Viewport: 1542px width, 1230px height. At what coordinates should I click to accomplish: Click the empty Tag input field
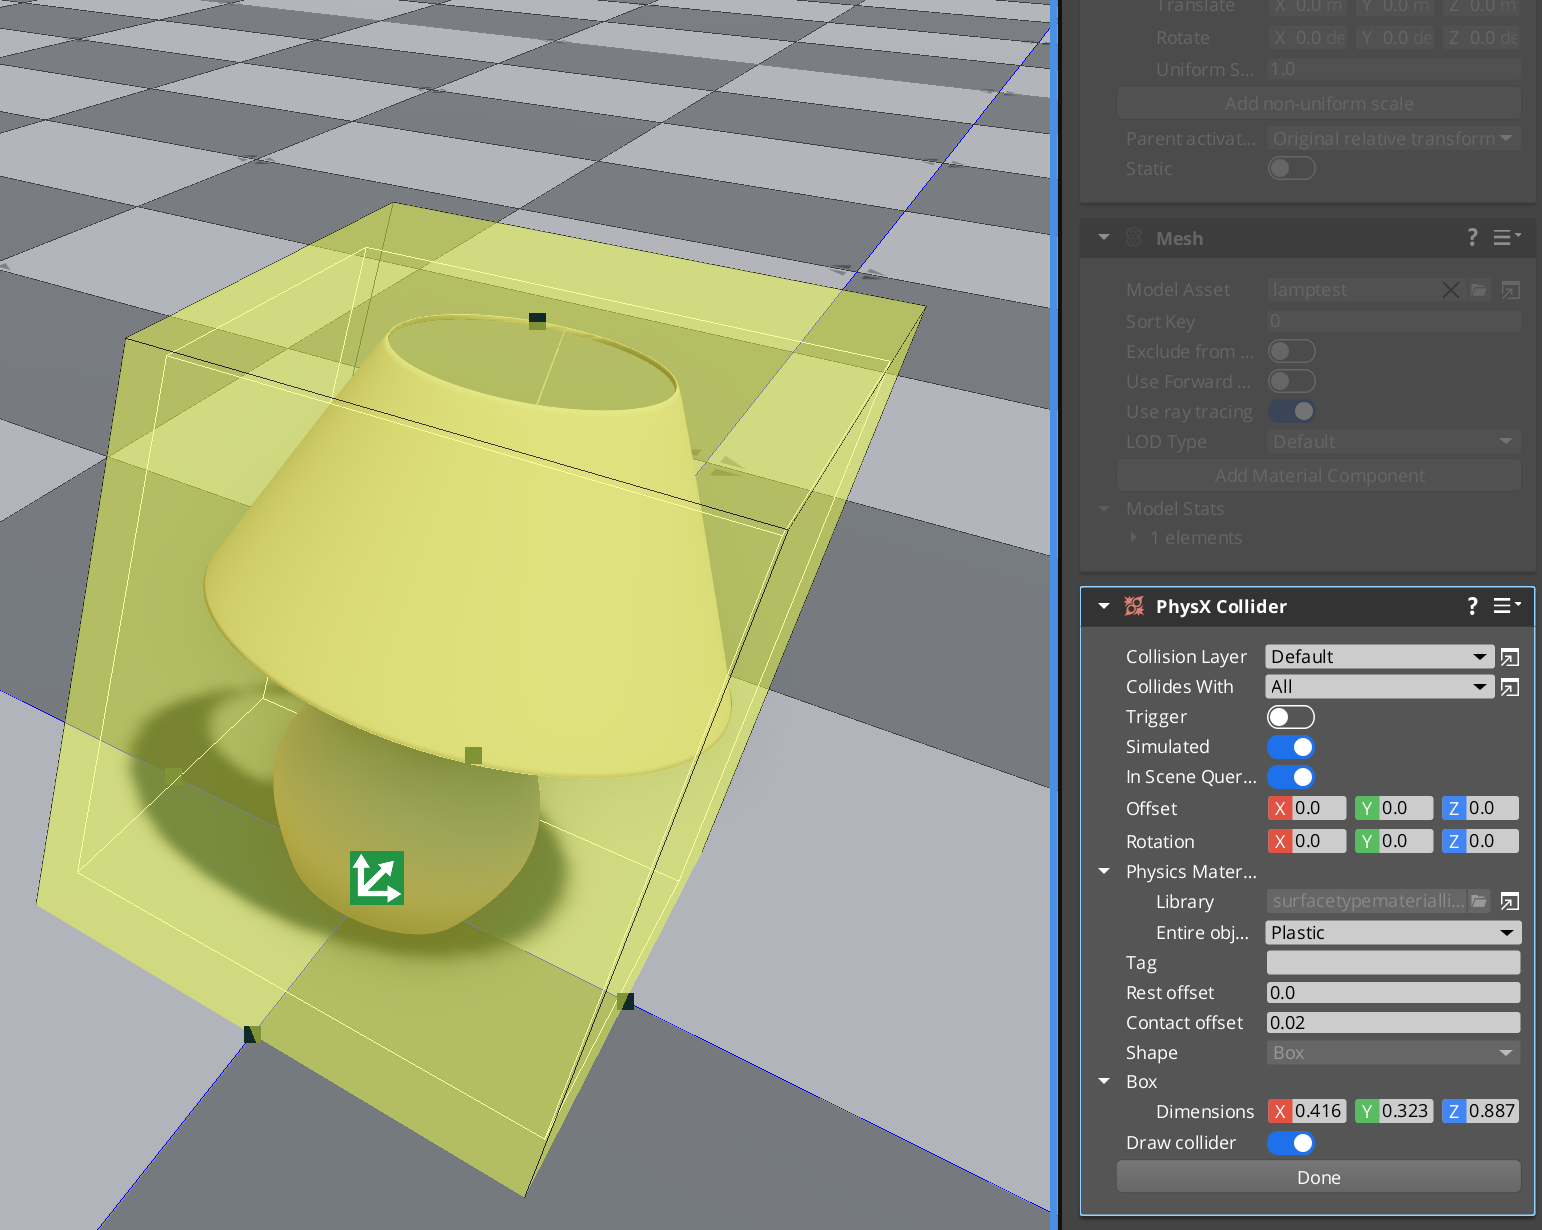[1392, 962]
